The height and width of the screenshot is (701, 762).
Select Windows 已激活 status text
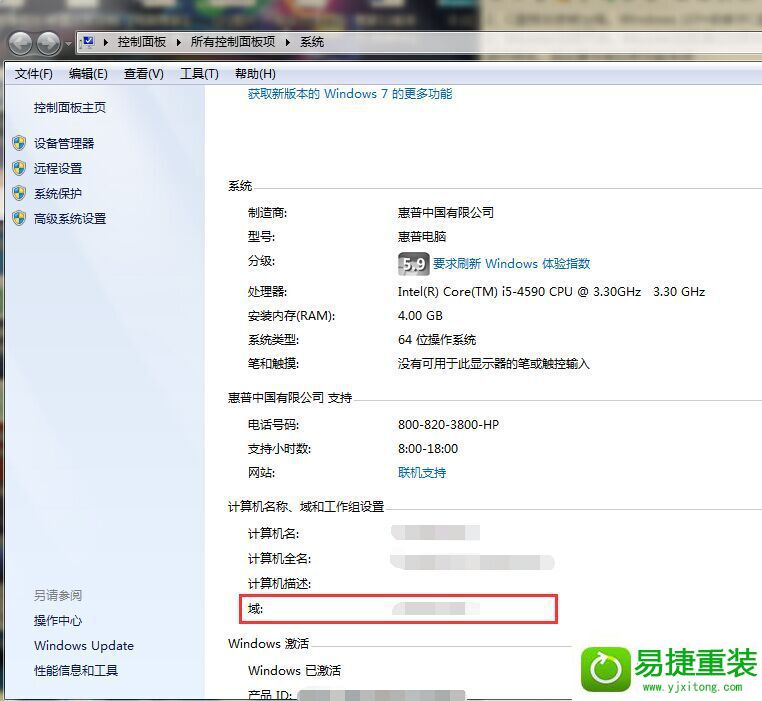294,671
